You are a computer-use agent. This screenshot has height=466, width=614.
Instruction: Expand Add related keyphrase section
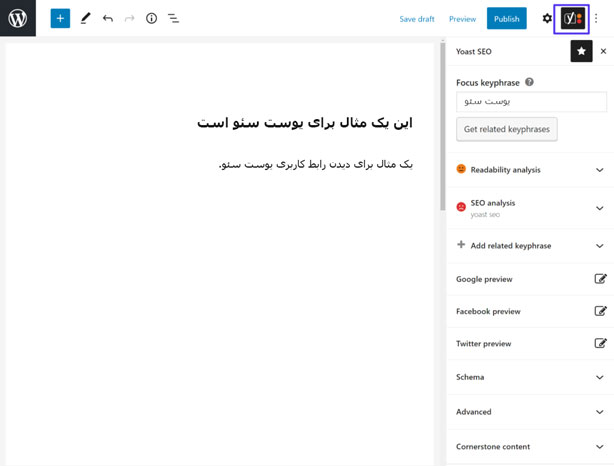530,246
